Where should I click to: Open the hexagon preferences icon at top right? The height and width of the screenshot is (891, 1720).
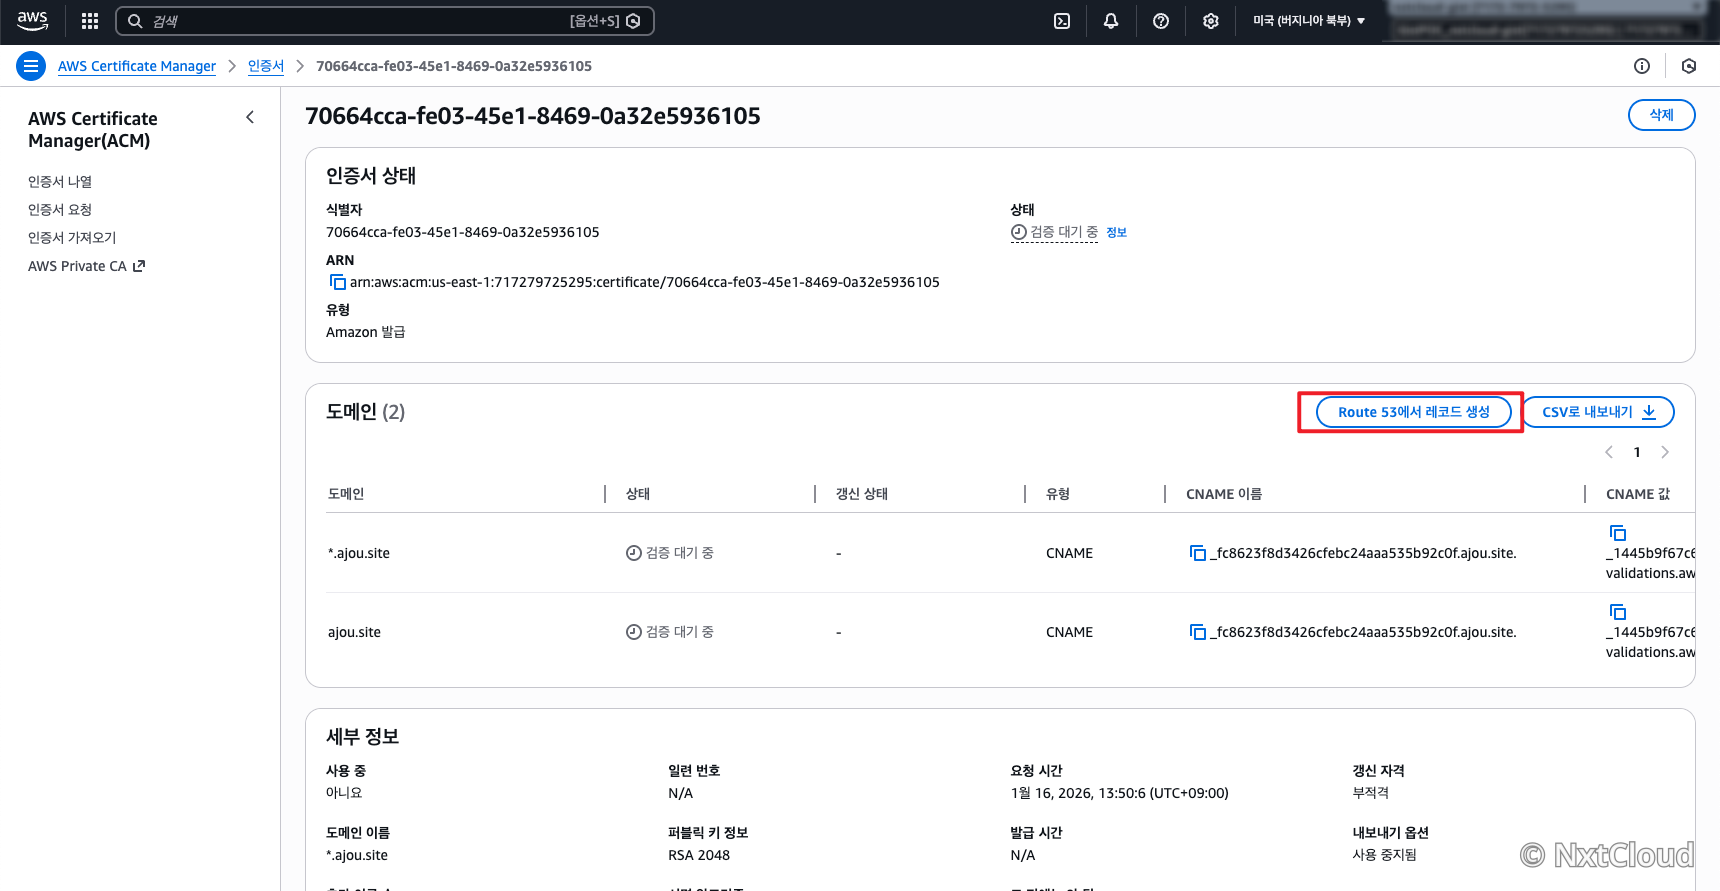pos(1689,66)
